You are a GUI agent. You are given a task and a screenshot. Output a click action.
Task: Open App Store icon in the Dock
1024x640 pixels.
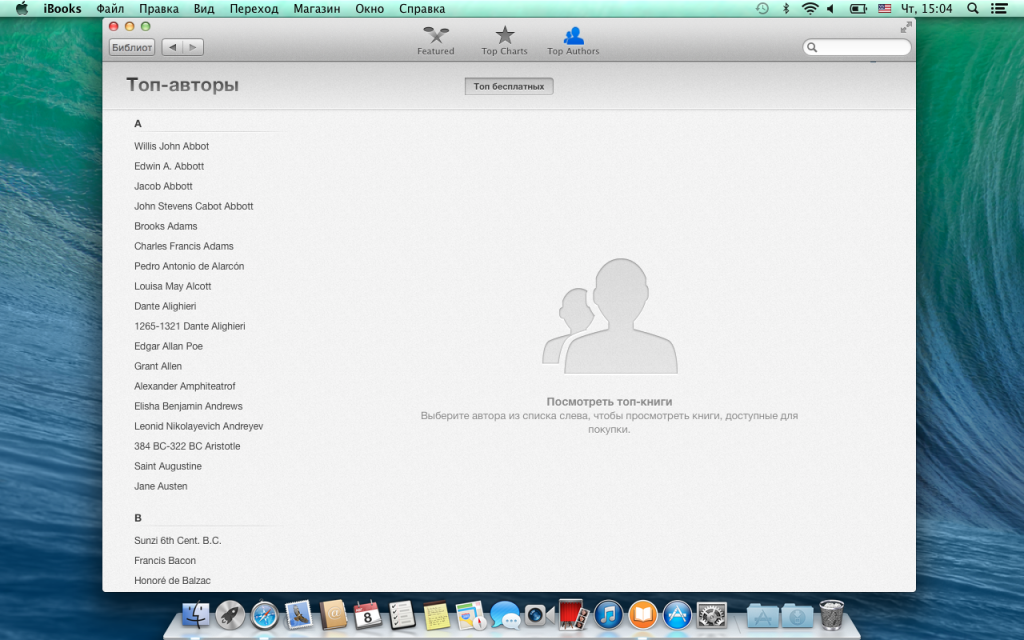click(x=677, y=615)
